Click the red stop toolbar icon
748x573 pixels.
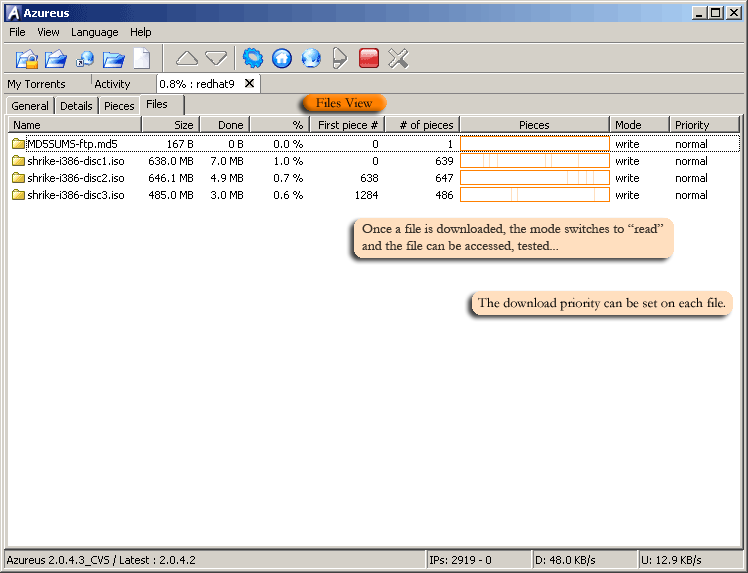click(x=369, y=58)
